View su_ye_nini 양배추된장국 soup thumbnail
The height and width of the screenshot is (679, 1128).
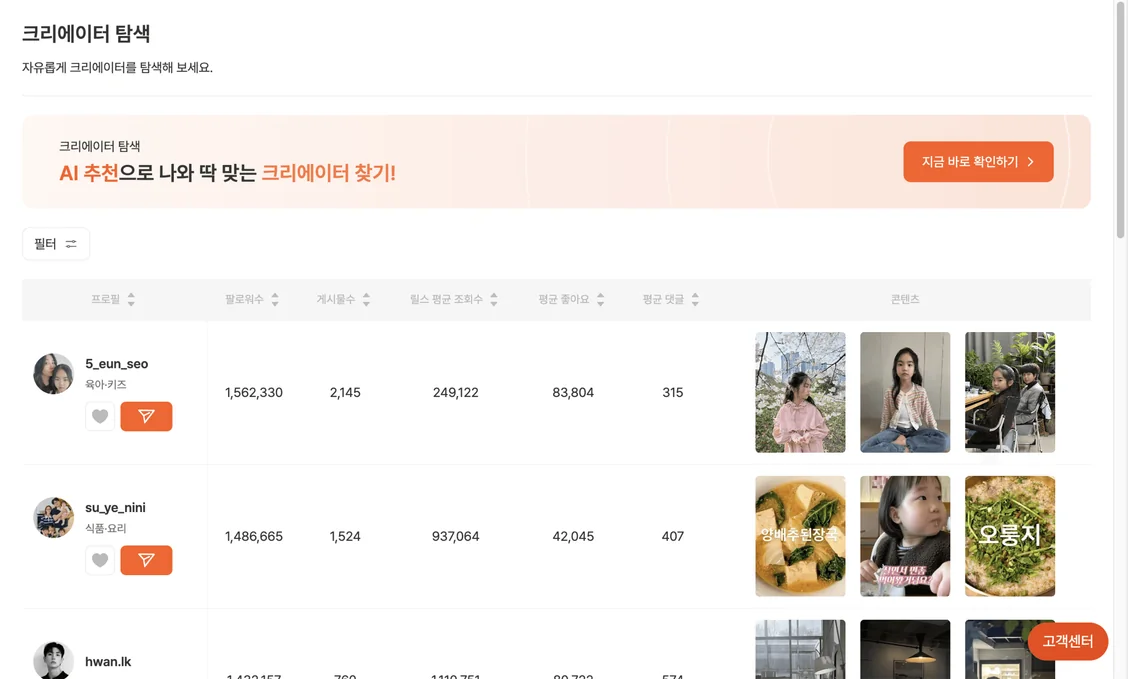click(800, 536)
